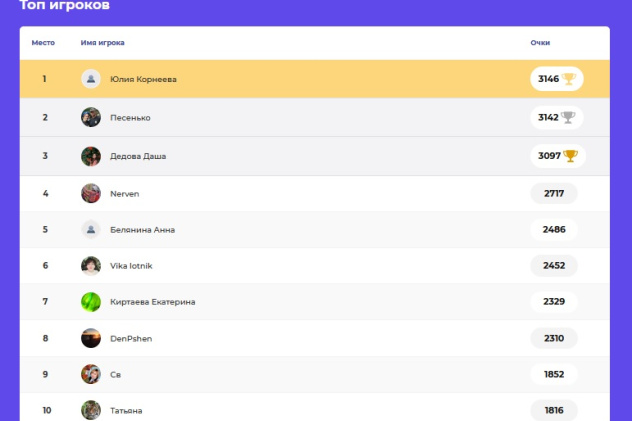Screen dimensions: 632x421
Task: Click Nerven's profile avatar
Action: 91,193
